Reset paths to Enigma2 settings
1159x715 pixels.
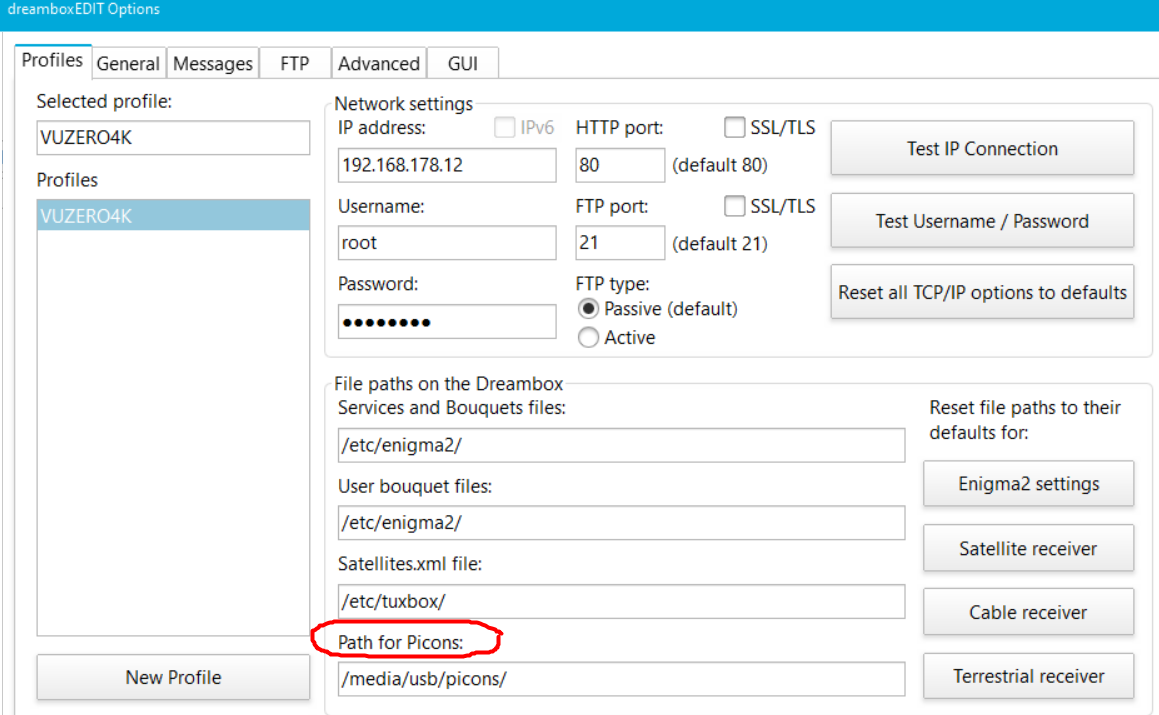[1028, 484]
